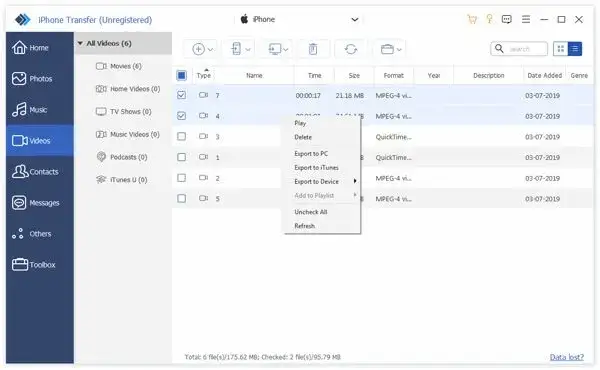The width and height of the screenshot is (600, 370).
Task: Open the Music section
Action: click(39, 110)
